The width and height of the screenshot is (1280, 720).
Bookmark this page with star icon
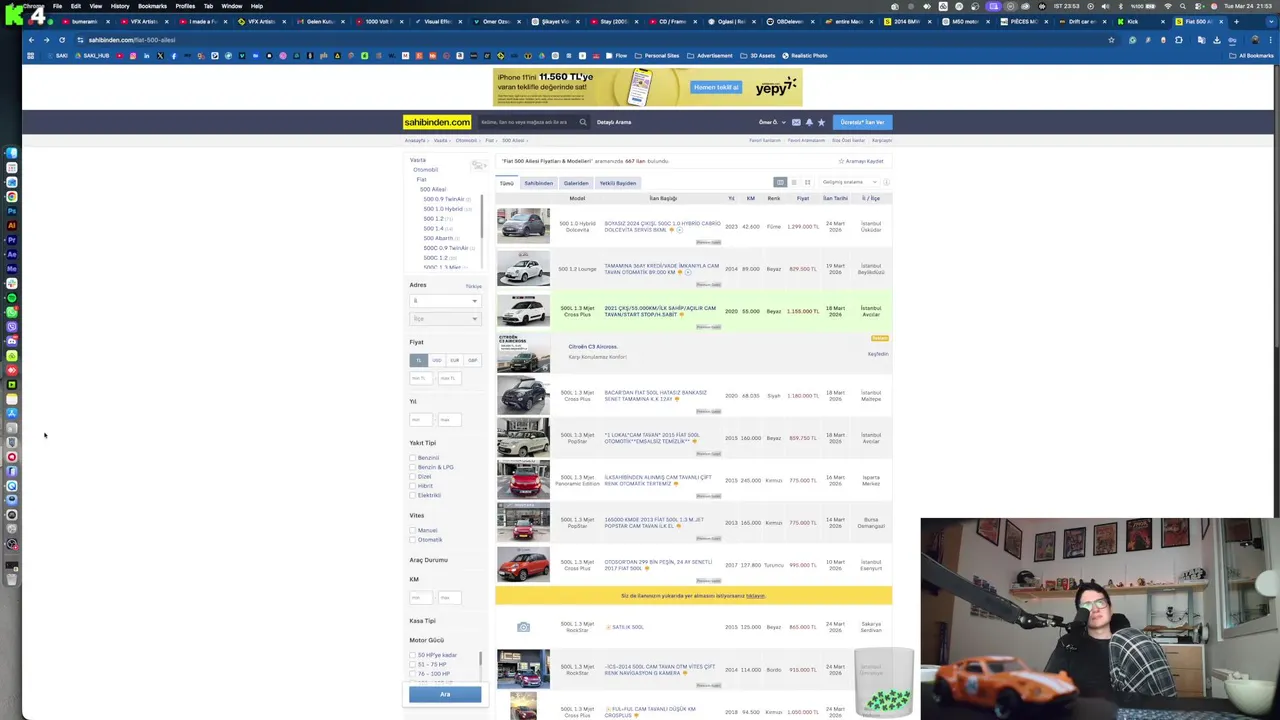pos(1111,40)
